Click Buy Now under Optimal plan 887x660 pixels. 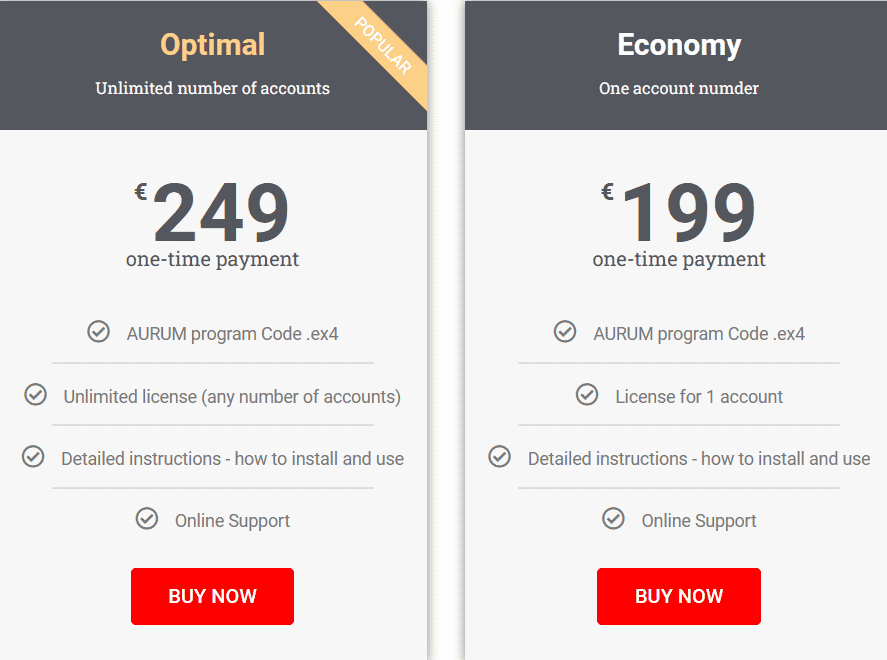click(x=212, y=596)
